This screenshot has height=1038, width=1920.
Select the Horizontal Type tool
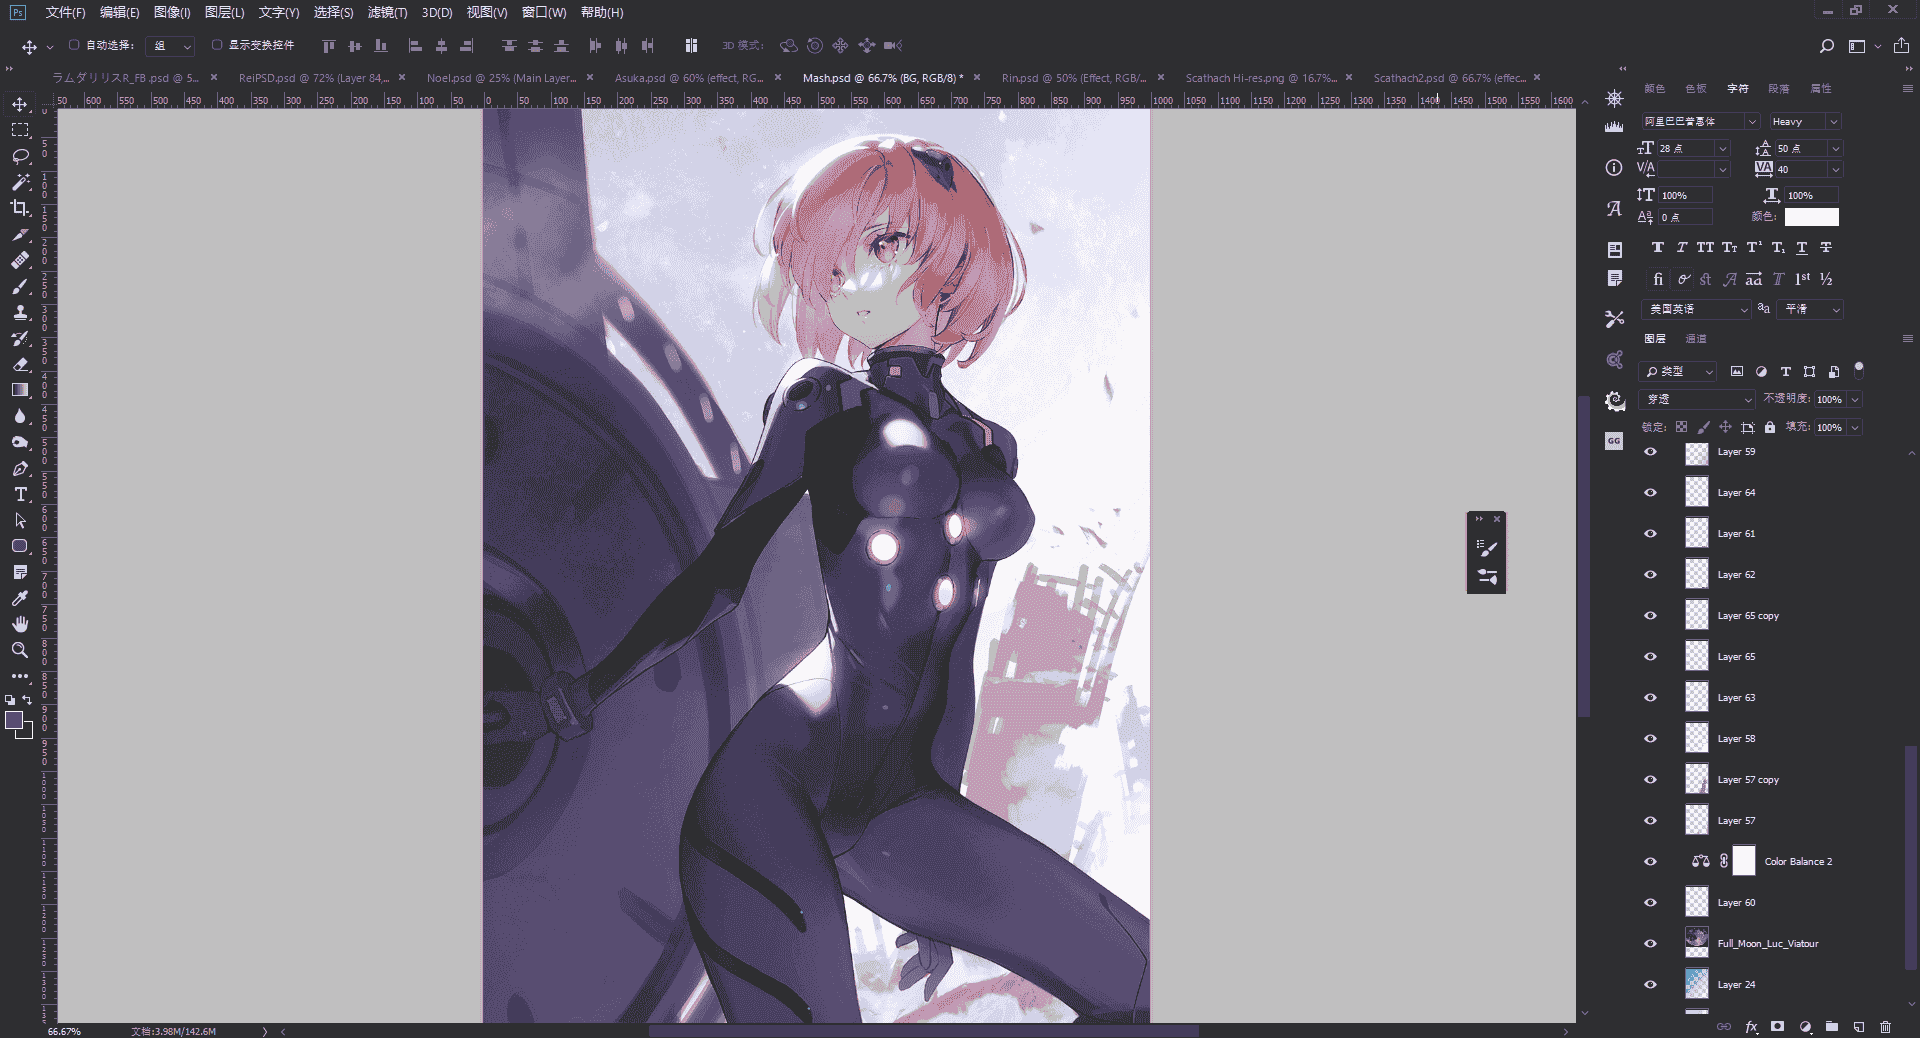(x=20, y=494)
